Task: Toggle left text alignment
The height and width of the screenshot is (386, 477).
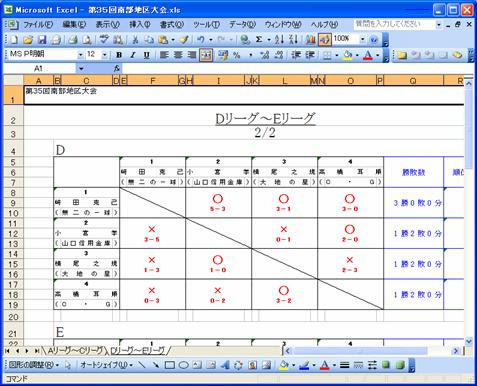Action: coord(164,55)
